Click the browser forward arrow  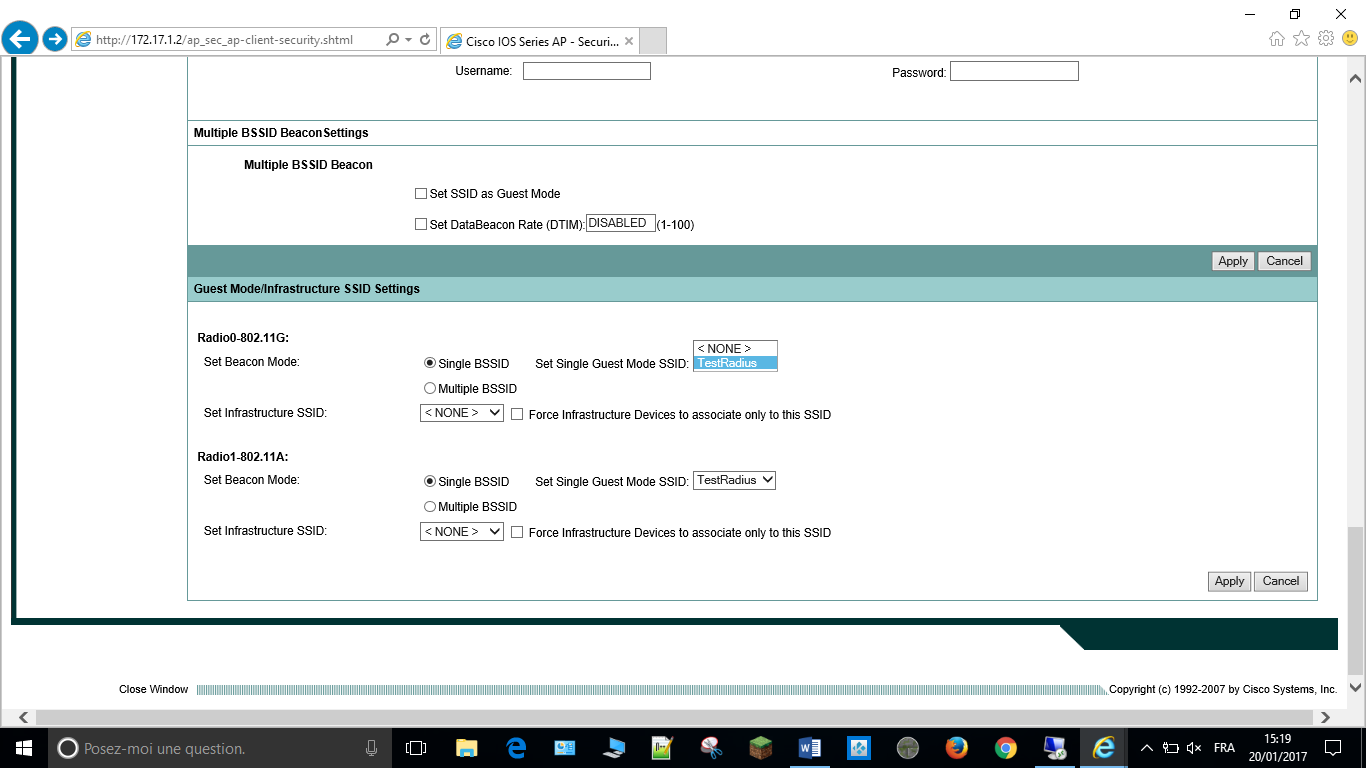(54, 39)
